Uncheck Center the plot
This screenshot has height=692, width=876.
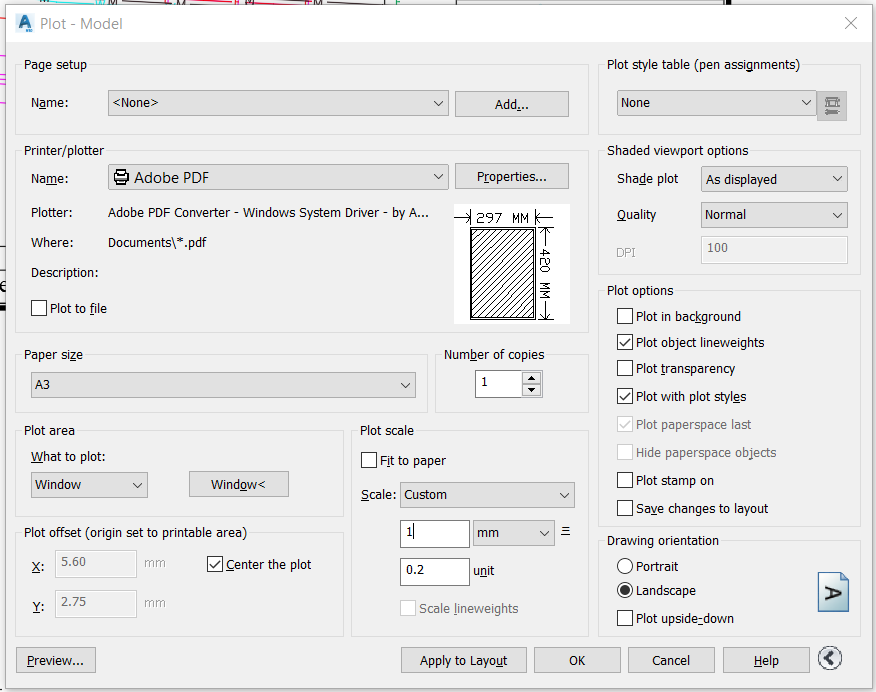pyautogui.click(x=215, y=564)
